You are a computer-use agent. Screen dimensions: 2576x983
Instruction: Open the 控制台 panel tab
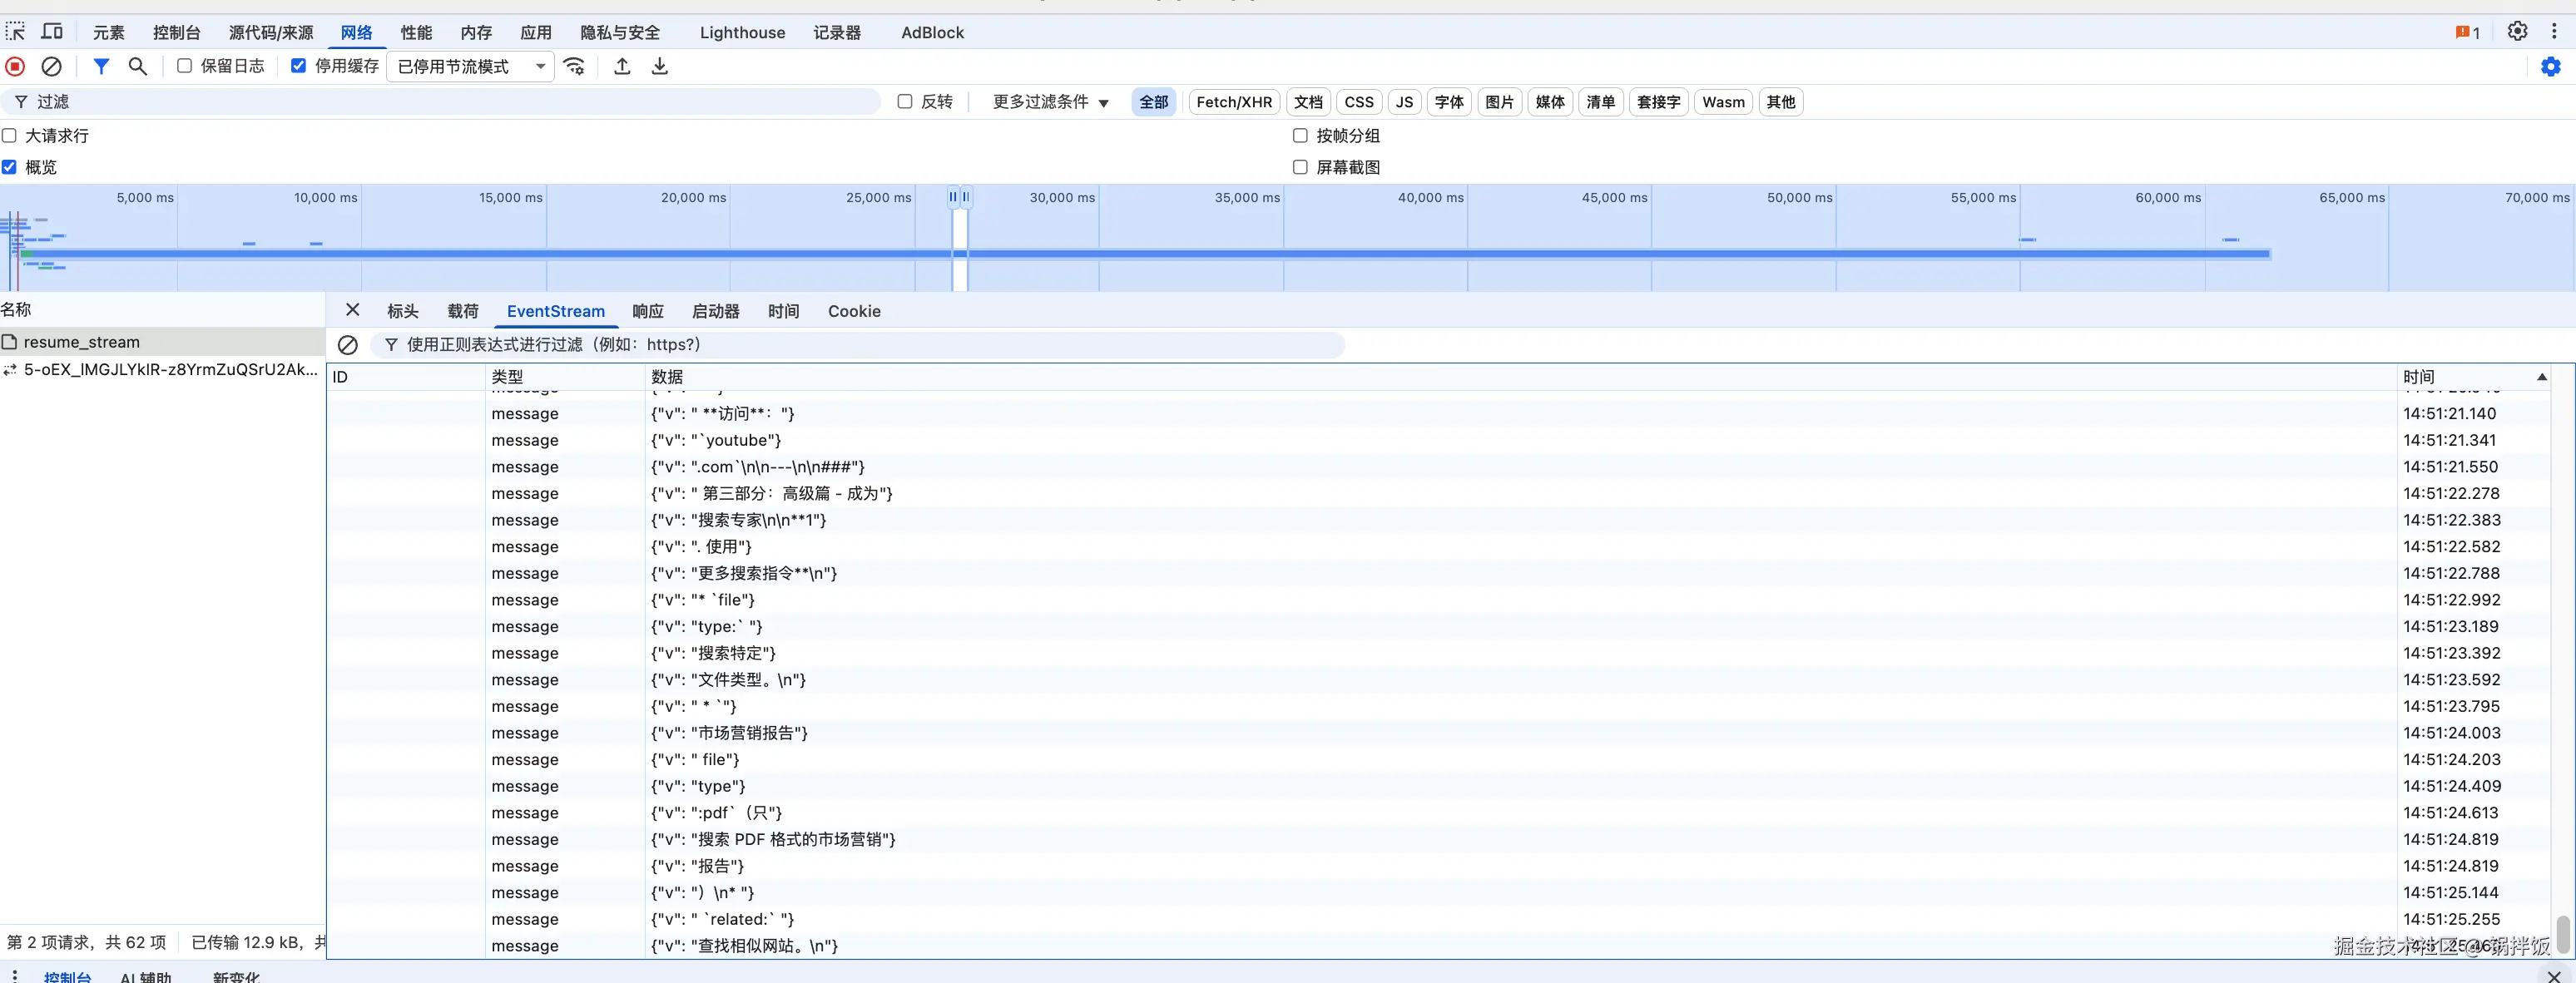[x=176, y=32]
